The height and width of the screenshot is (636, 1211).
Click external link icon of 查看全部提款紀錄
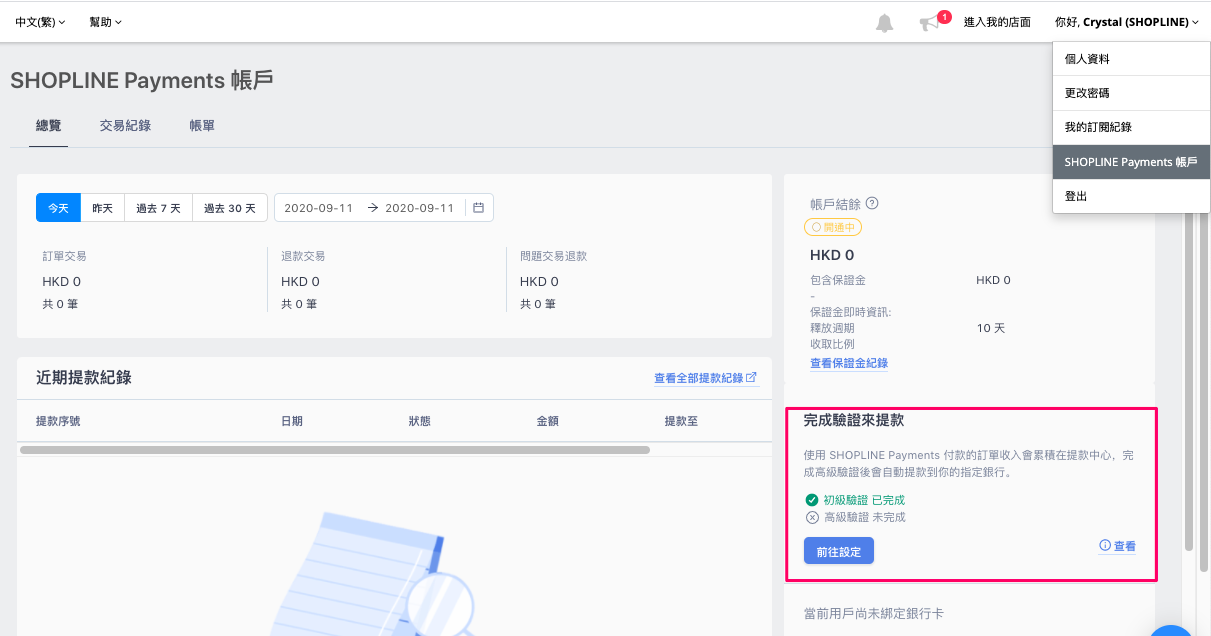[753, 378]
